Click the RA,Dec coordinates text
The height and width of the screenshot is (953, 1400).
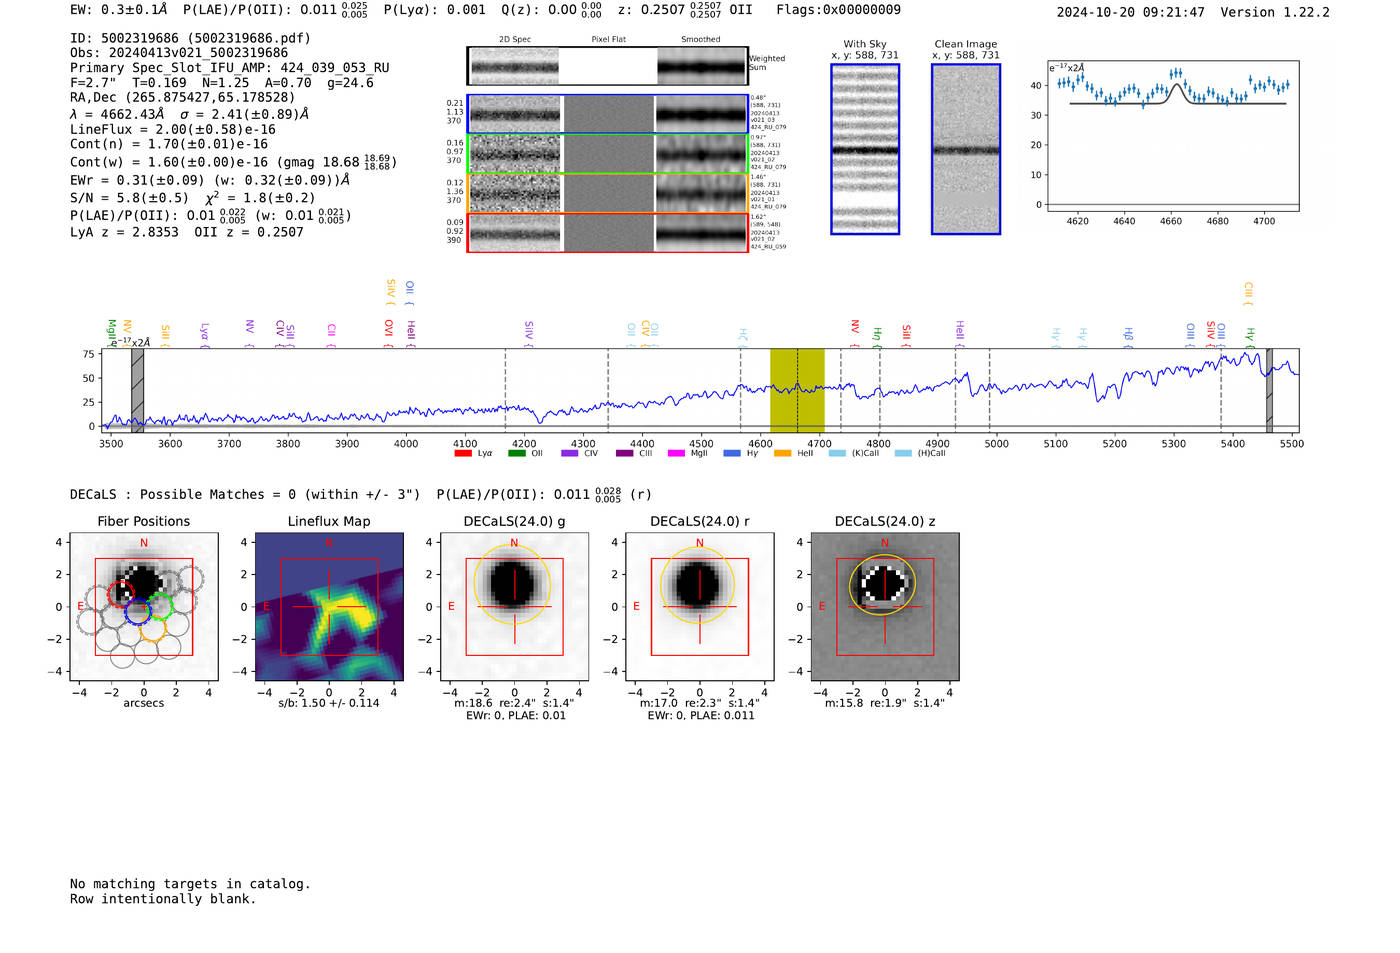click(183, 97)
